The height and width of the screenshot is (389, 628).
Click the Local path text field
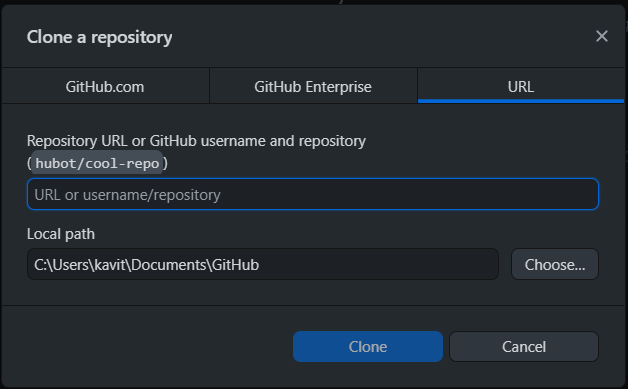coord(263,264)
